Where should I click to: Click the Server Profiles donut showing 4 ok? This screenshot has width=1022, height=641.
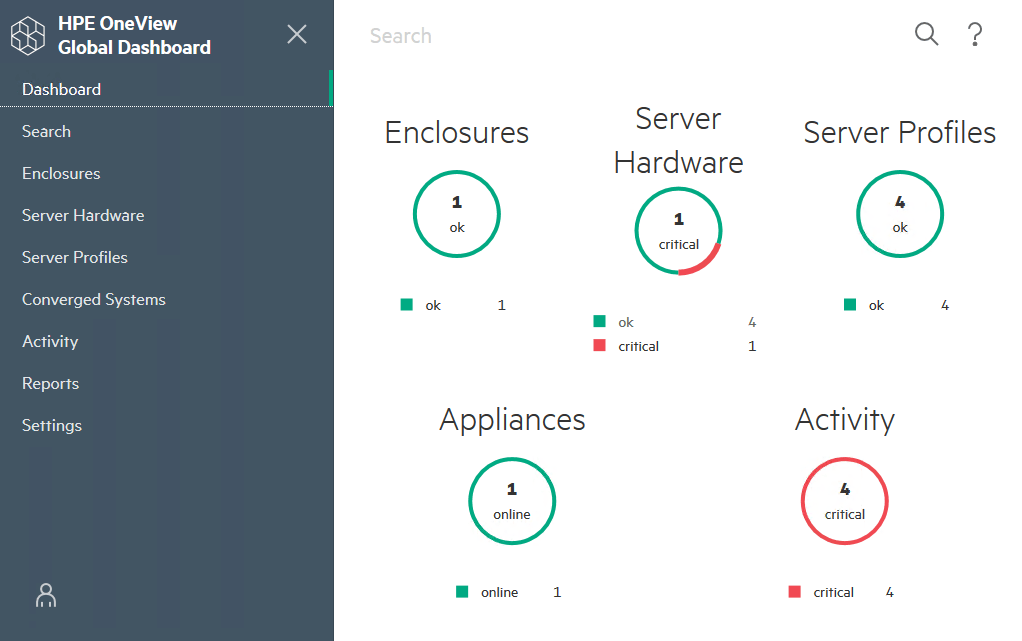tap(900, 214)
